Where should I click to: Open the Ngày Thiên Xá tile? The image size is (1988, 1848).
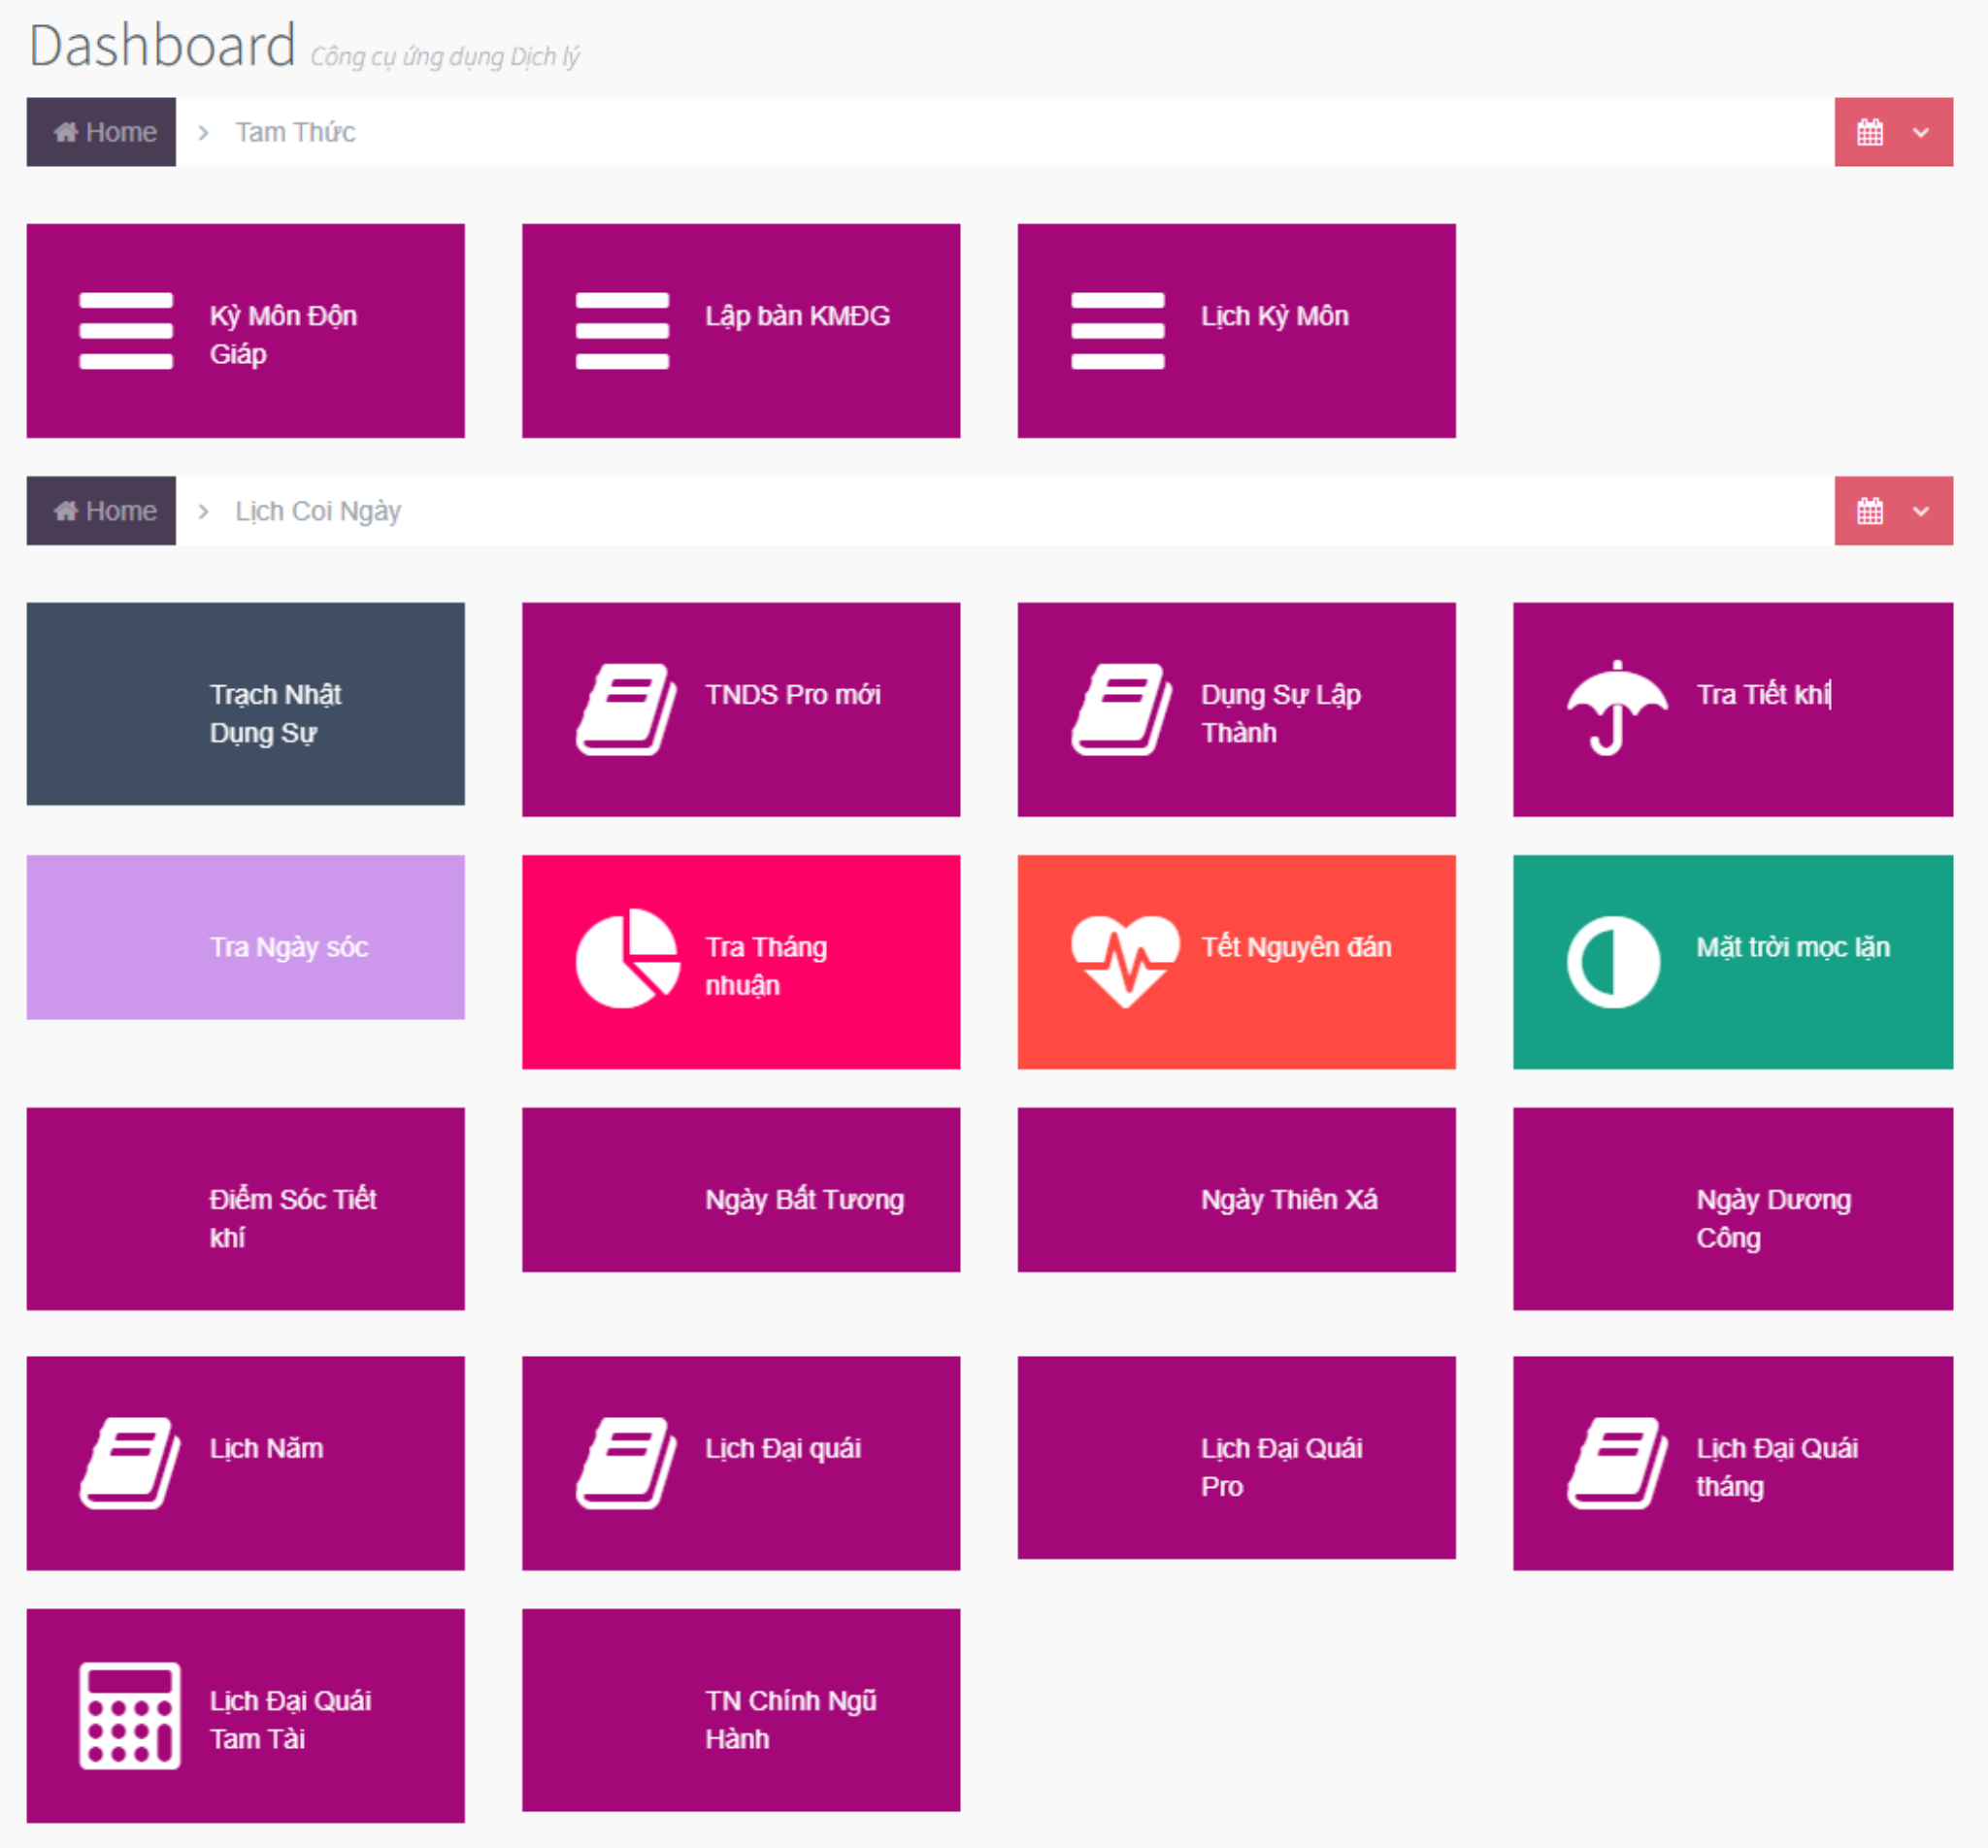pos(1237,1190)
